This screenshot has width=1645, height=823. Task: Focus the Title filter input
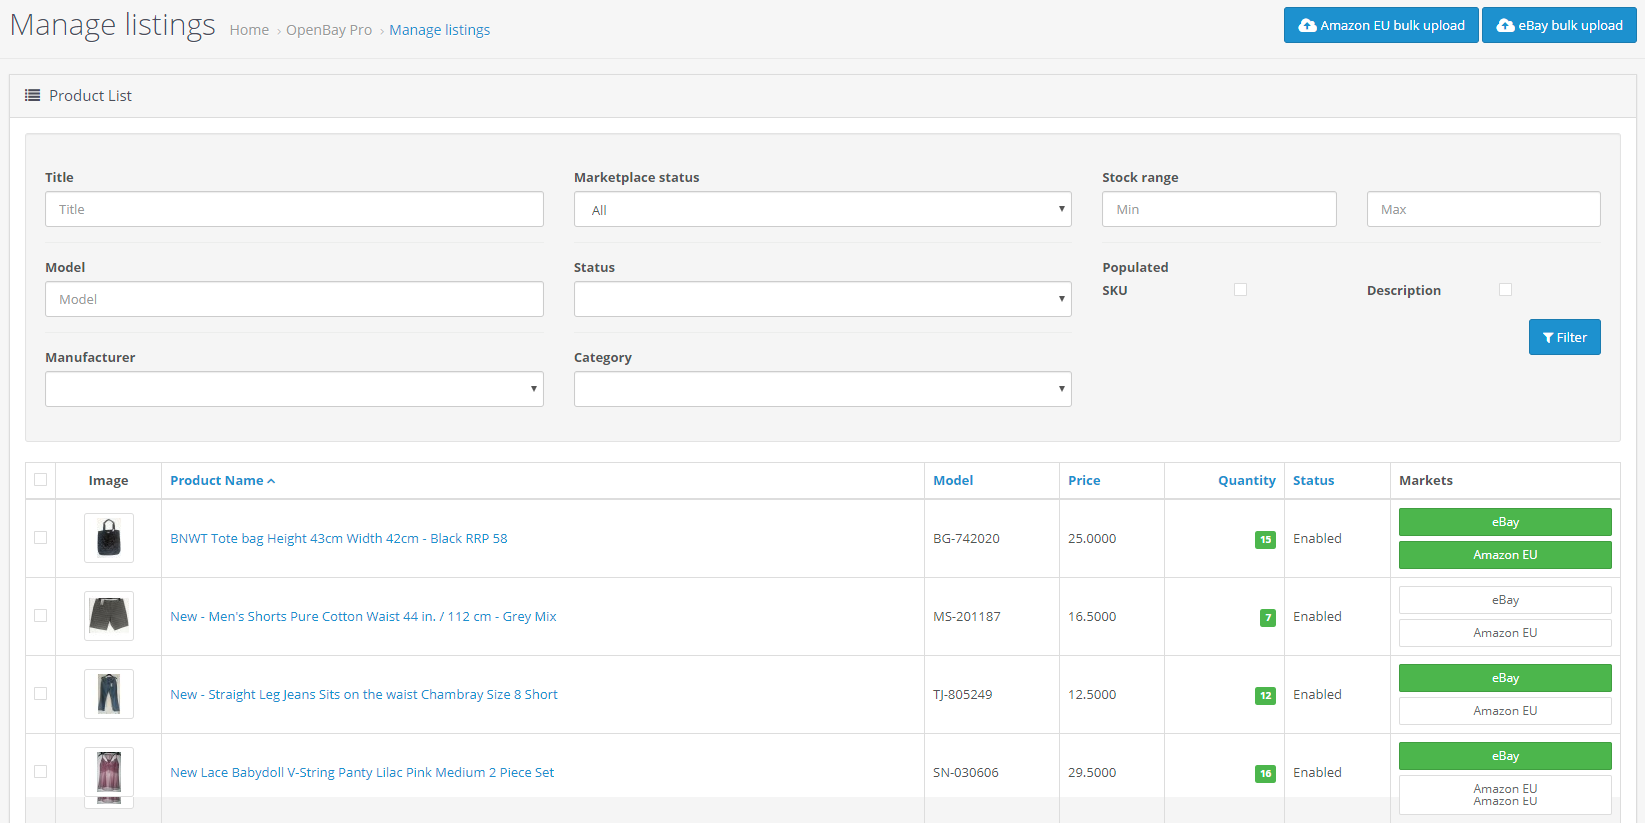point(294,209)
